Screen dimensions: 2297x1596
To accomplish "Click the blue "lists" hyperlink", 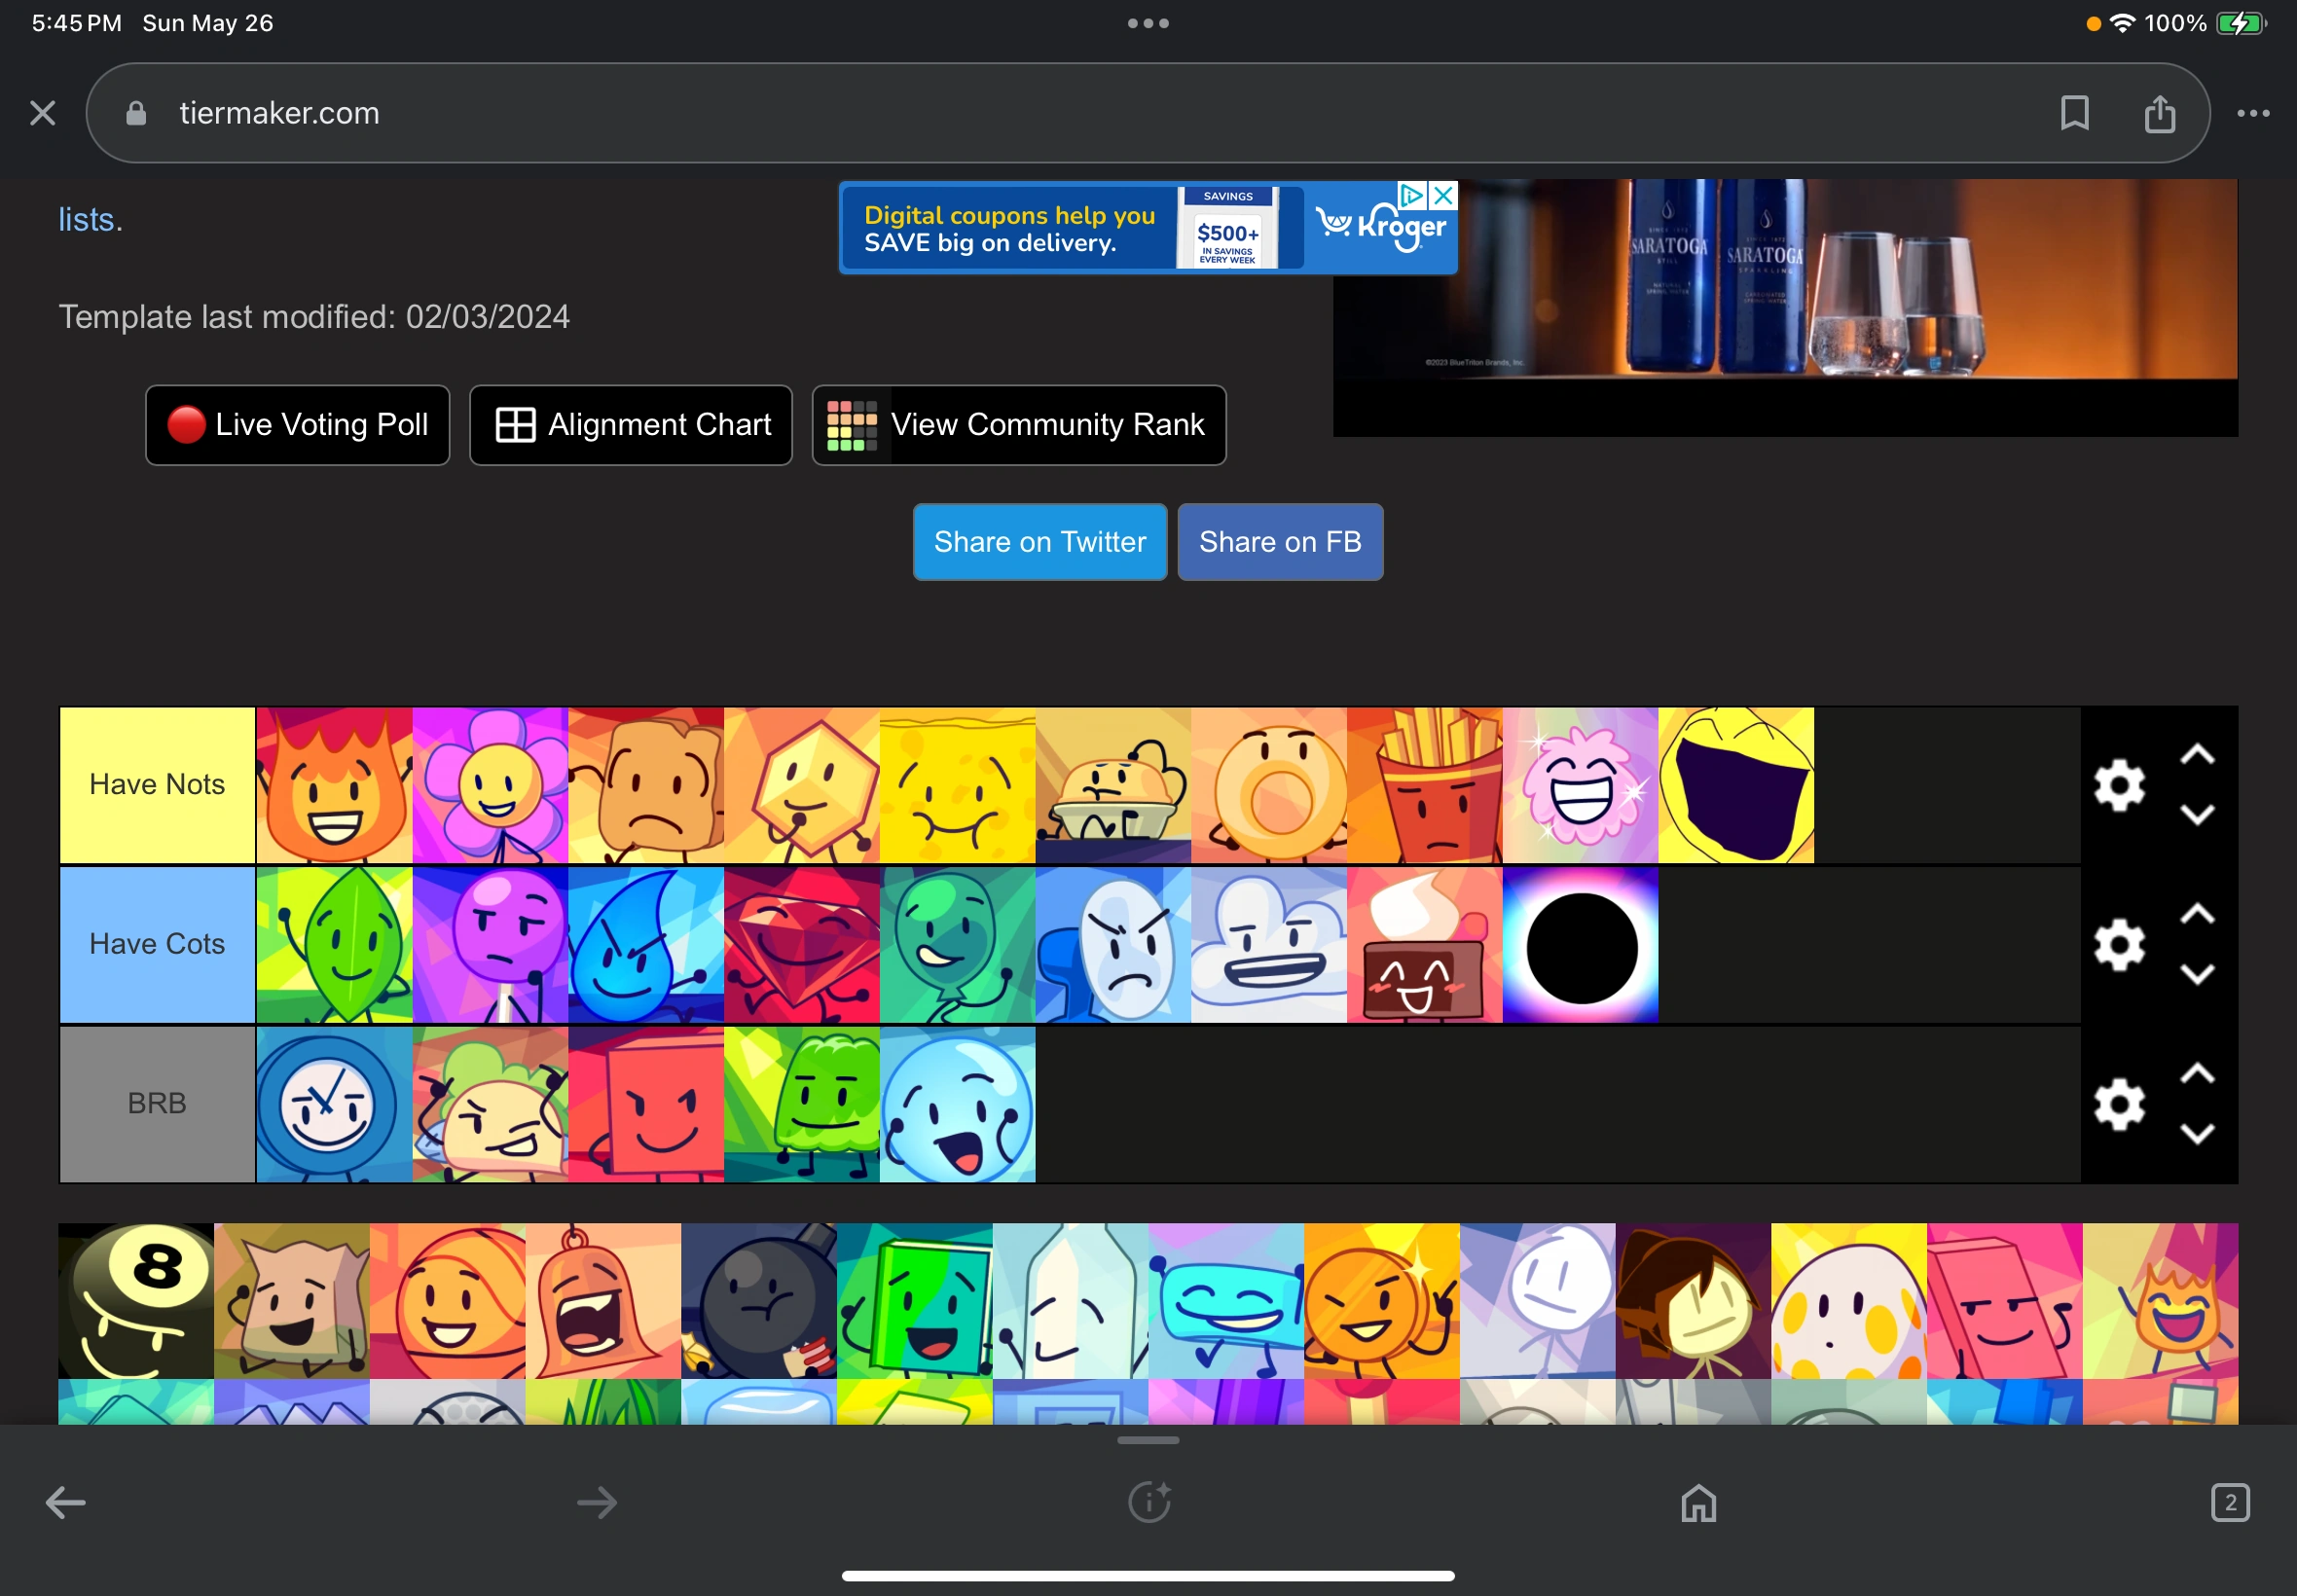I will pyautogui.click(x=87, y=219).
